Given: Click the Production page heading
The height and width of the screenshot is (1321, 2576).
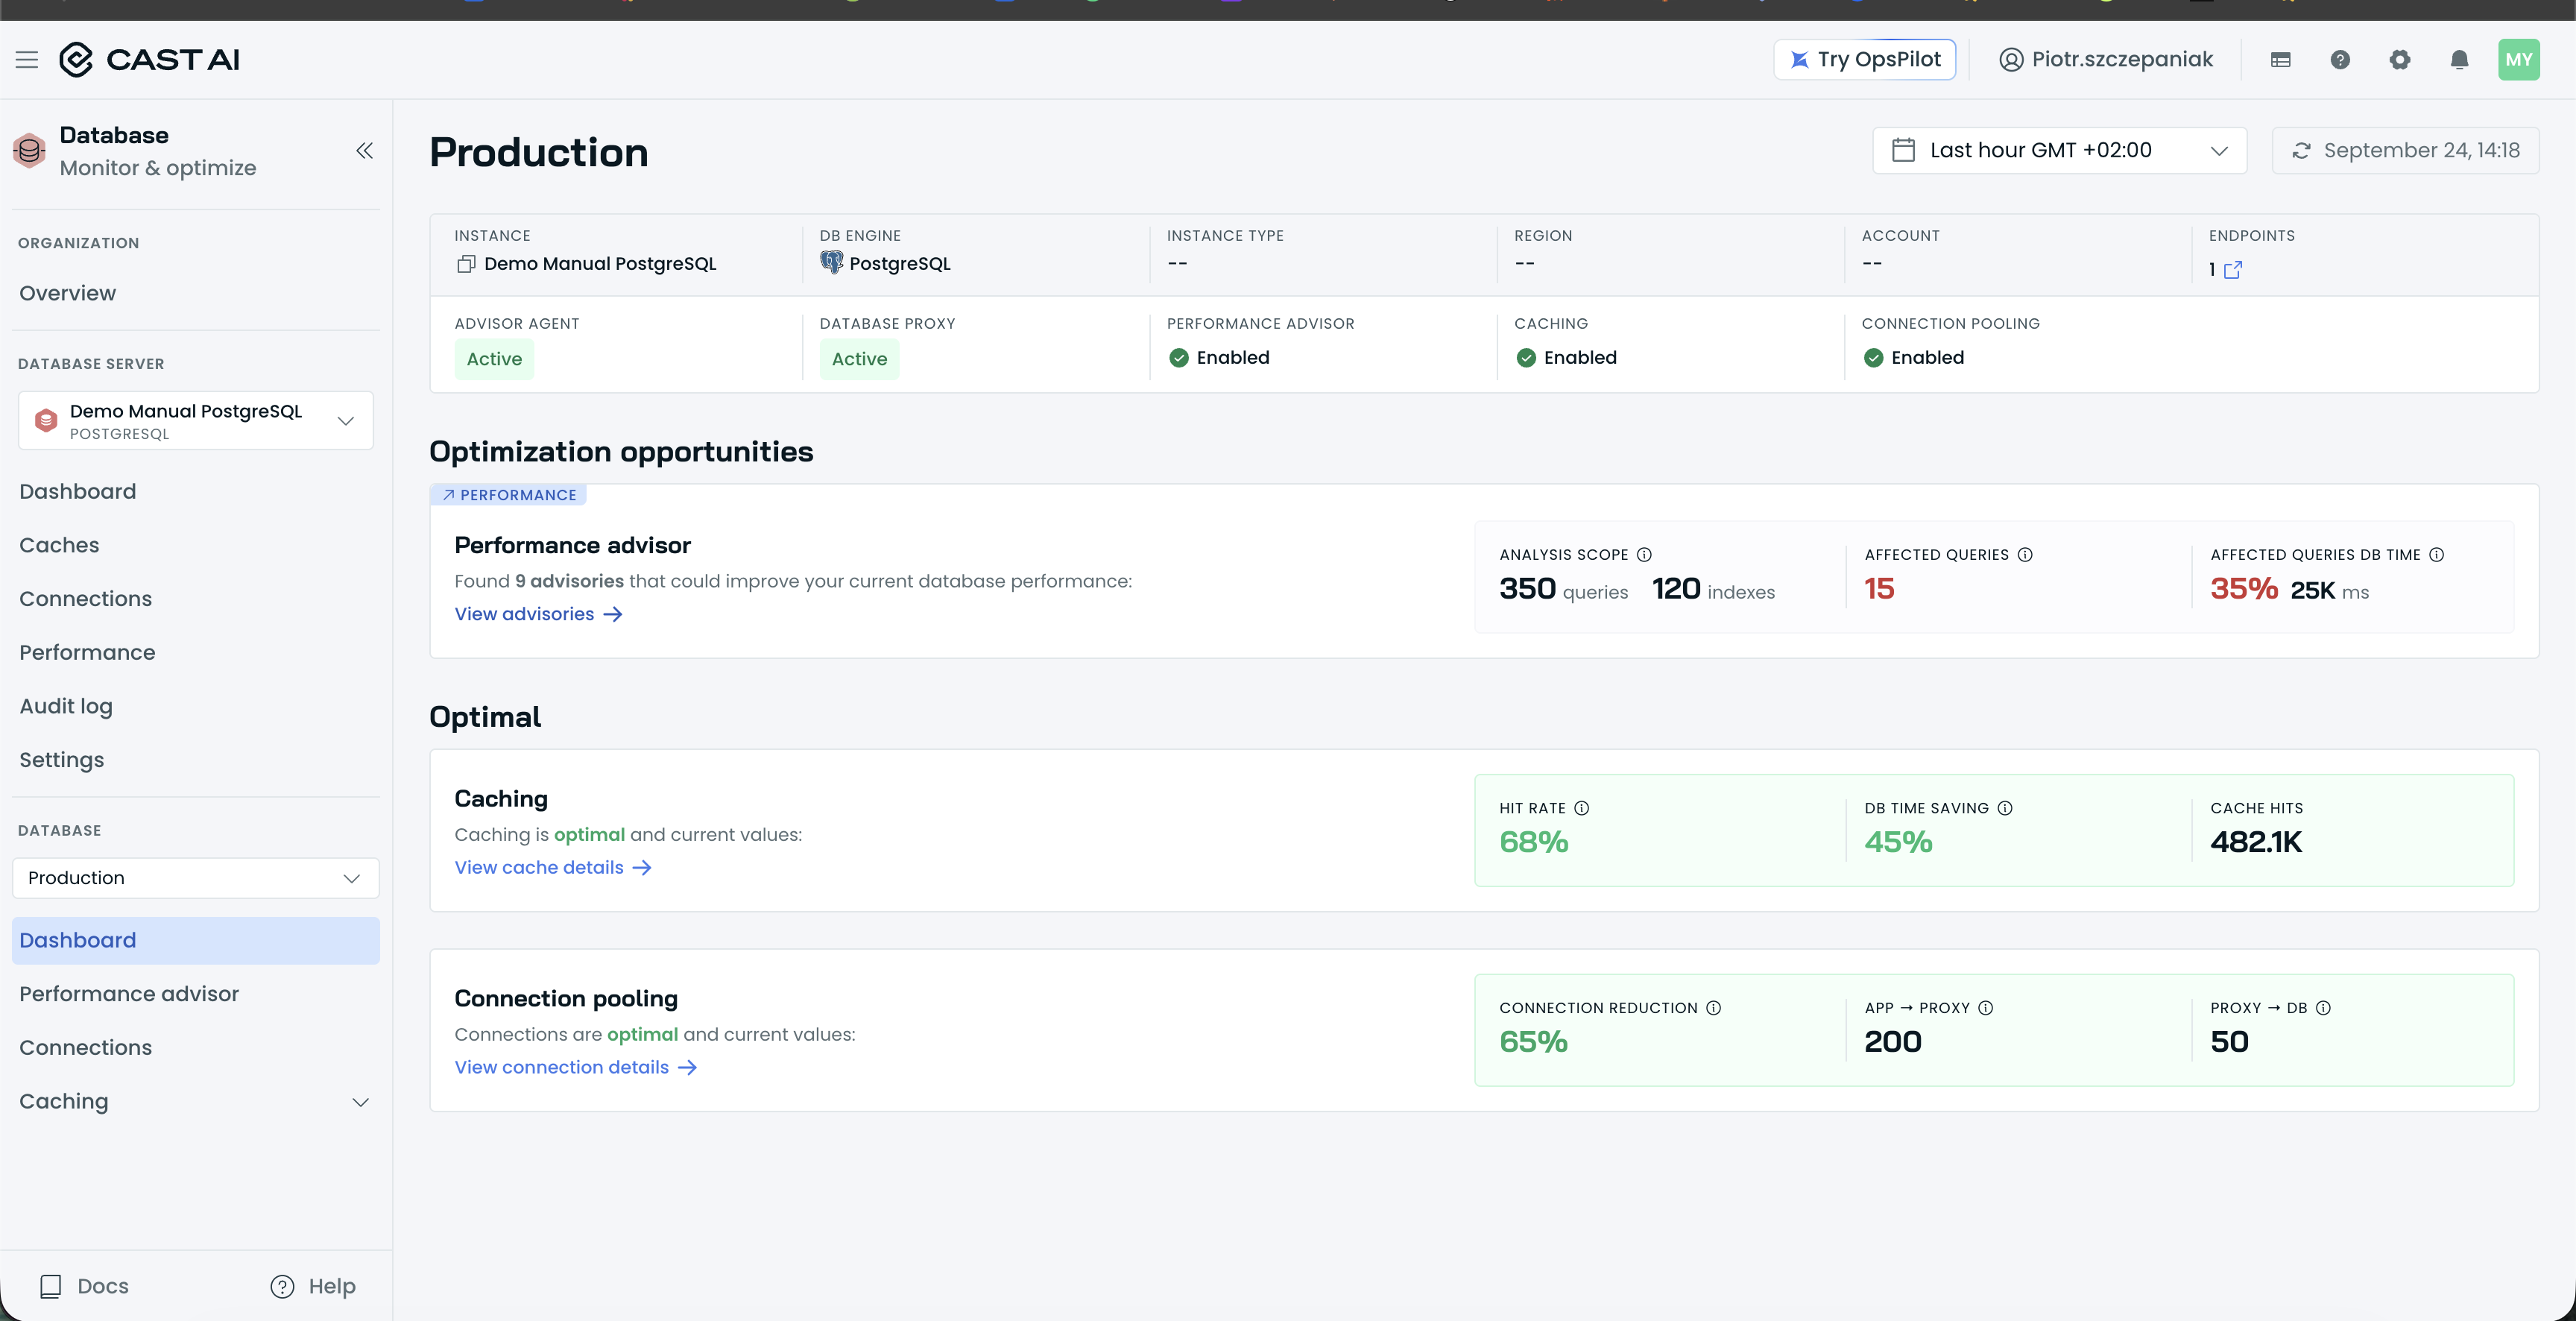Looking at the screenshot, I should (539, 152).
